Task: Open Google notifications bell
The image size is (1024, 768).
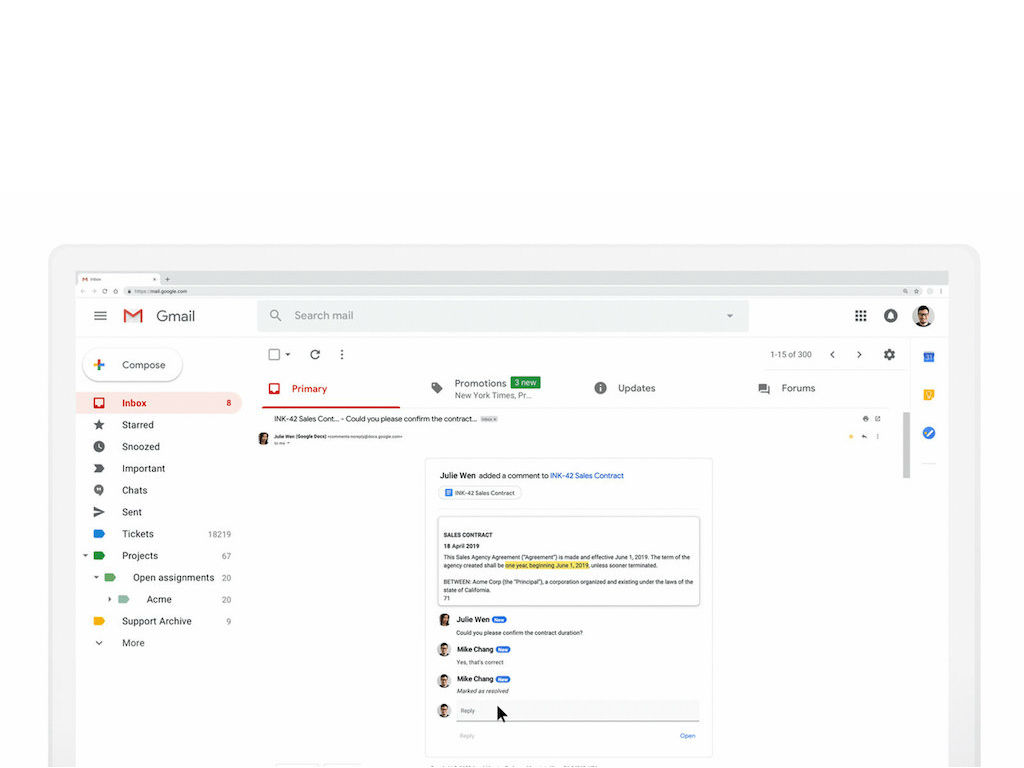Action: pos(890,315)
